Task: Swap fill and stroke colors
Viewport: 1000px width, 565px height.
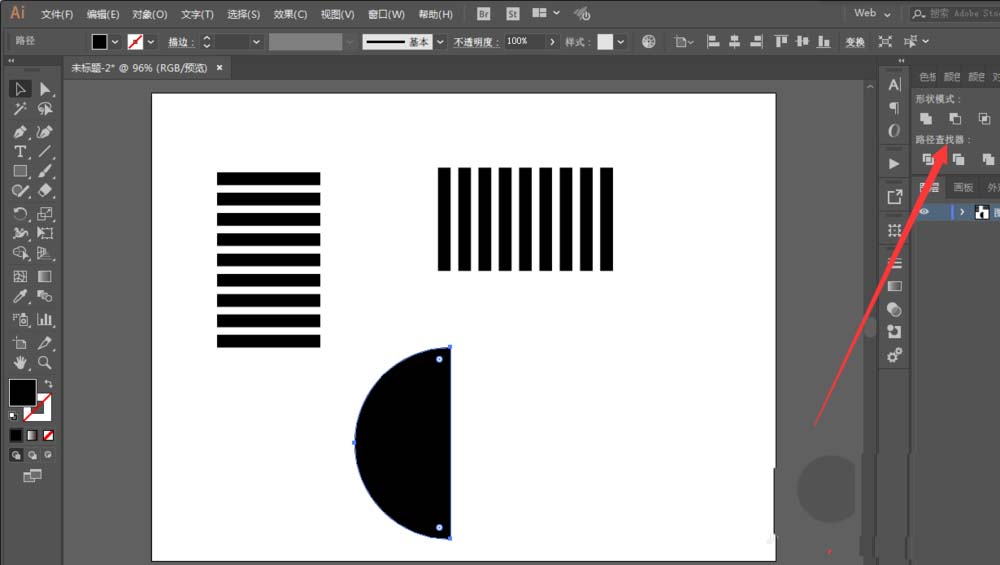Action: point(48,383)
